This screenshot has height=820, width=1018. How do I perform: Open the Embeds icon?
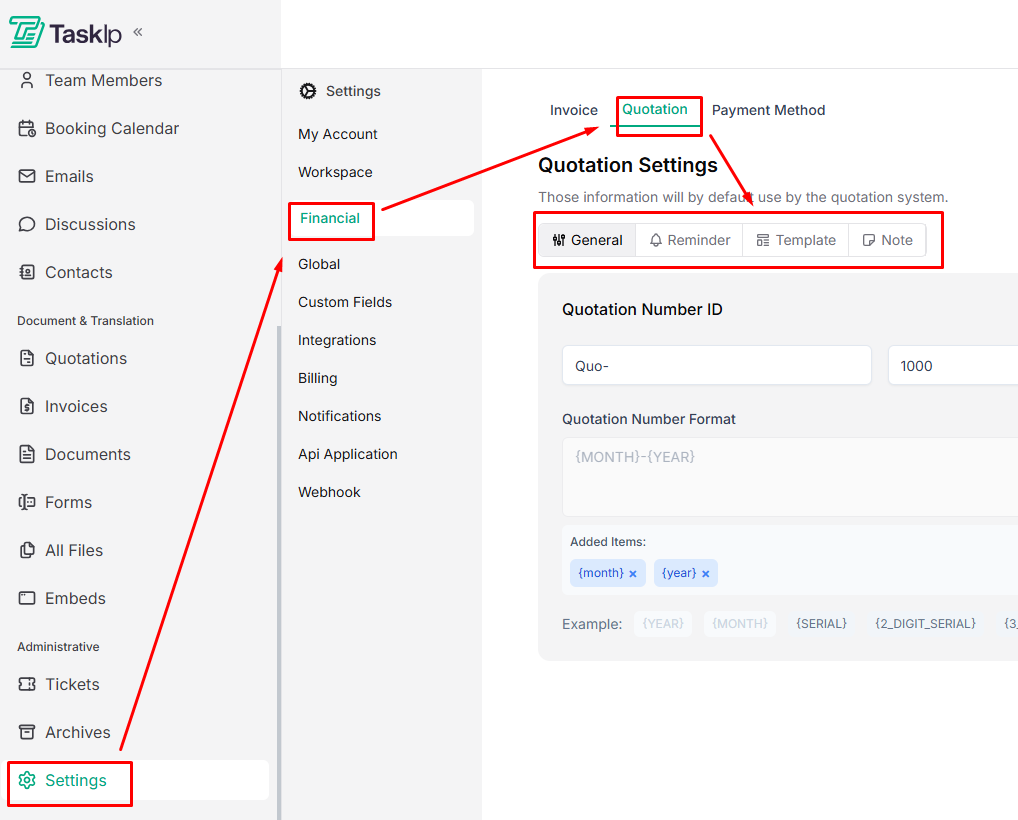25,598
